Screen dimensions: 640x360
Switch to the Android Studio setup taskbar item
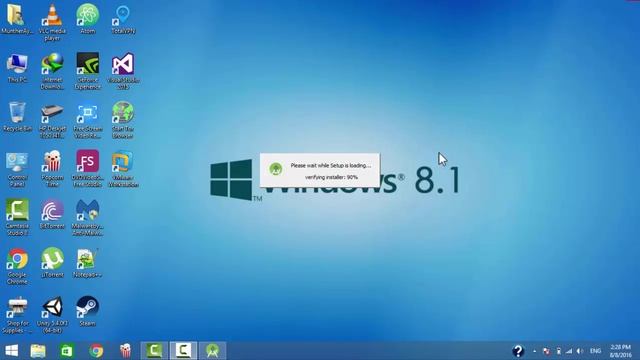pyautogui.click(x=212, y=351)
